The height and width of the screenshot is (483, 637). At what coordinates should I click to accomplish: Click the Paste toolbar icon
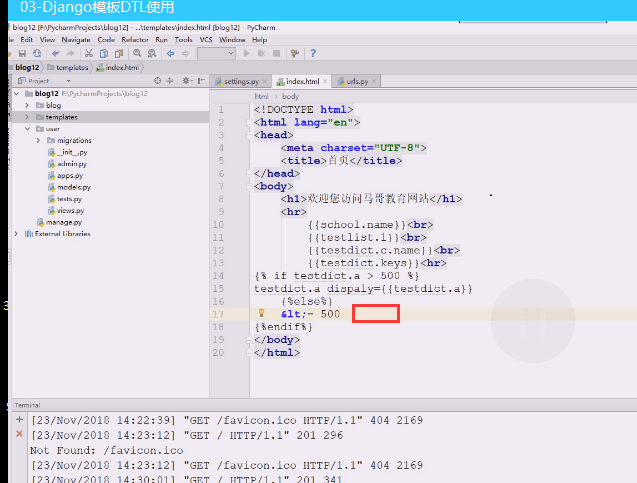(x=119, y=54)
